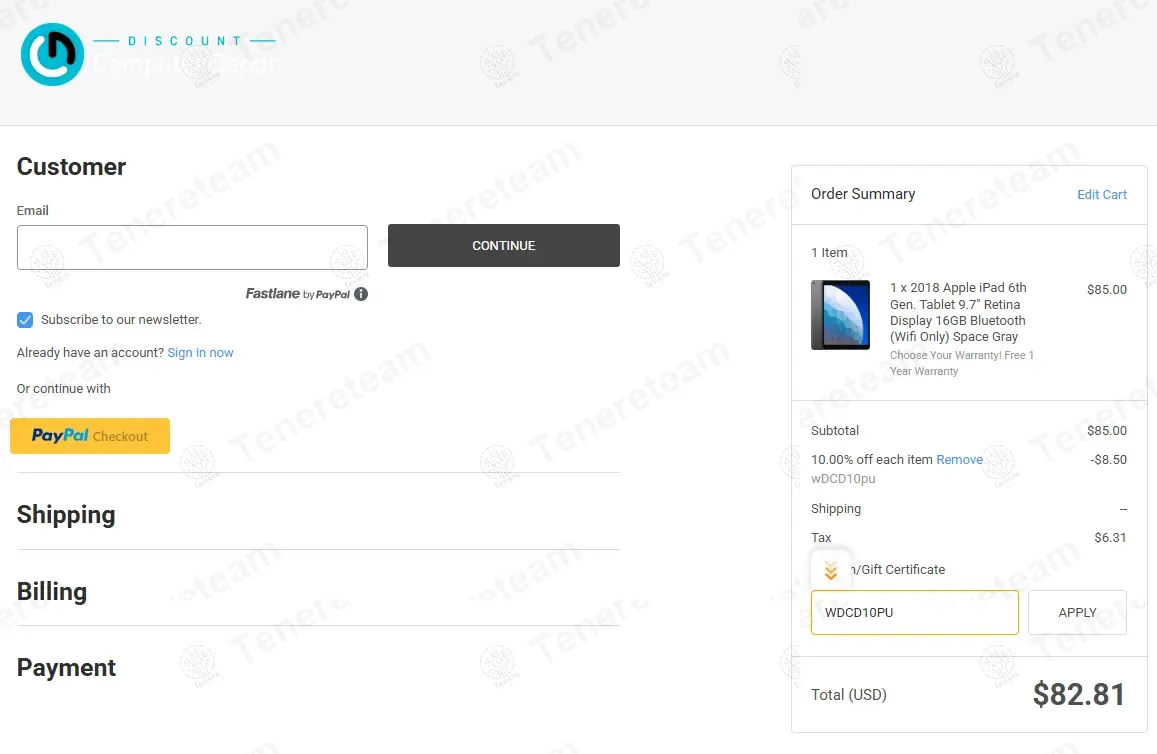This screenshot has height=754, width=1157.
Task: Open Edit Cart link
Action: (1102, 195)
